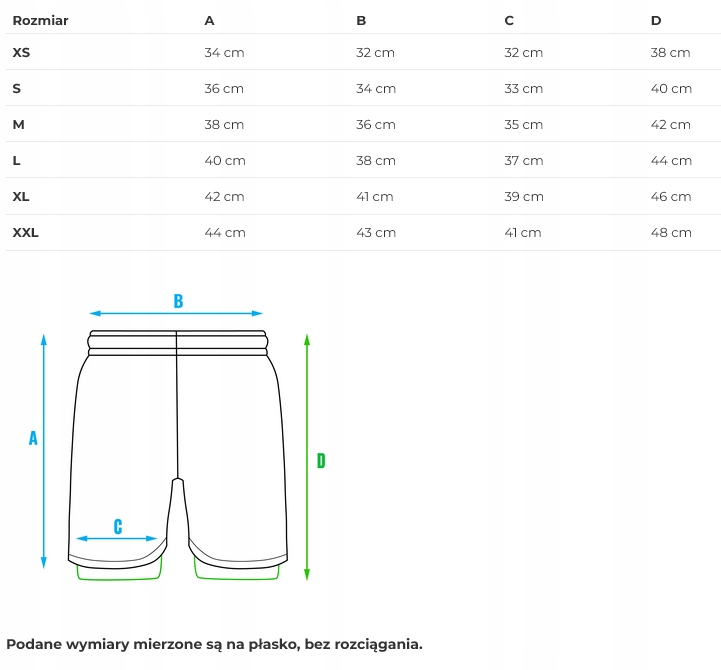The image size is (721, 670).
Task: Click the 43 cm value in XXL row
Action: coord(376,232)
